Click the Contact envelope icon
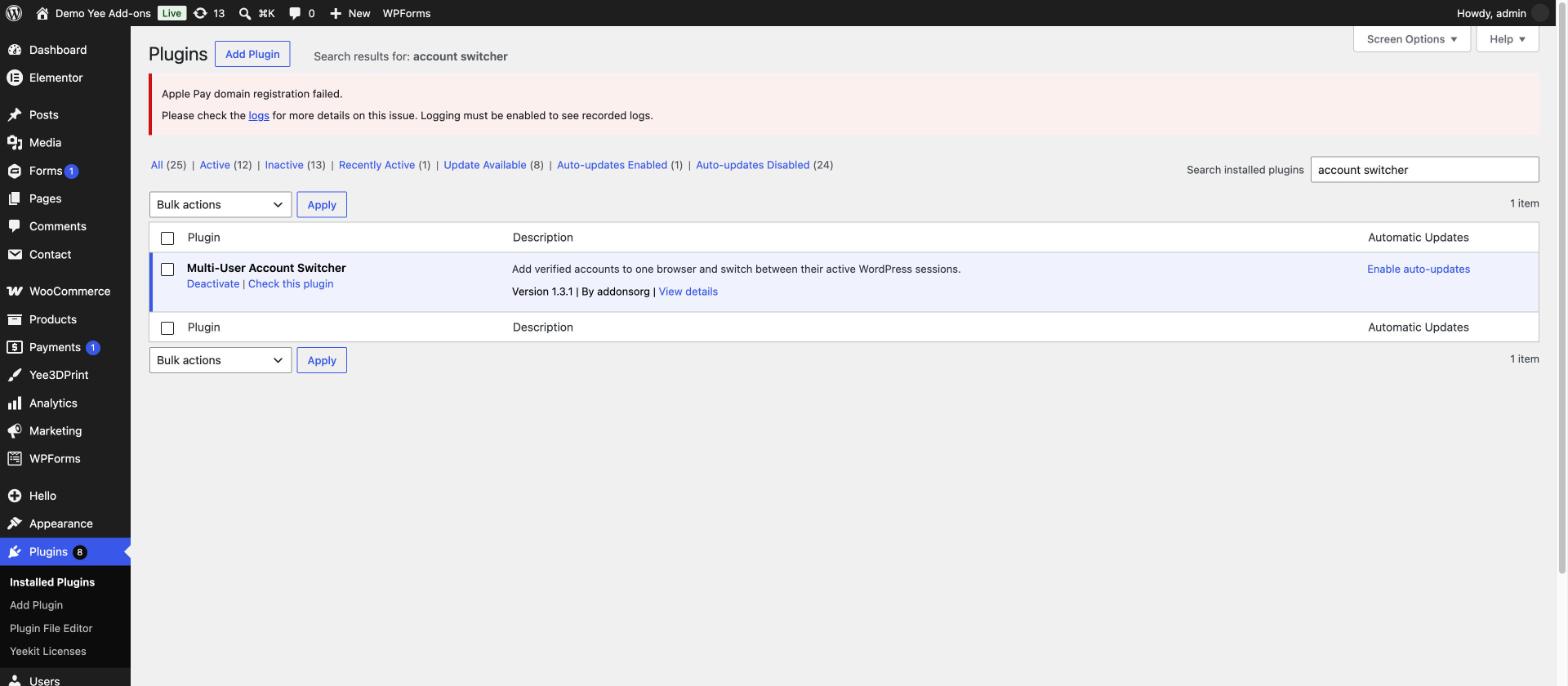1568x686 pixels. 14,255
